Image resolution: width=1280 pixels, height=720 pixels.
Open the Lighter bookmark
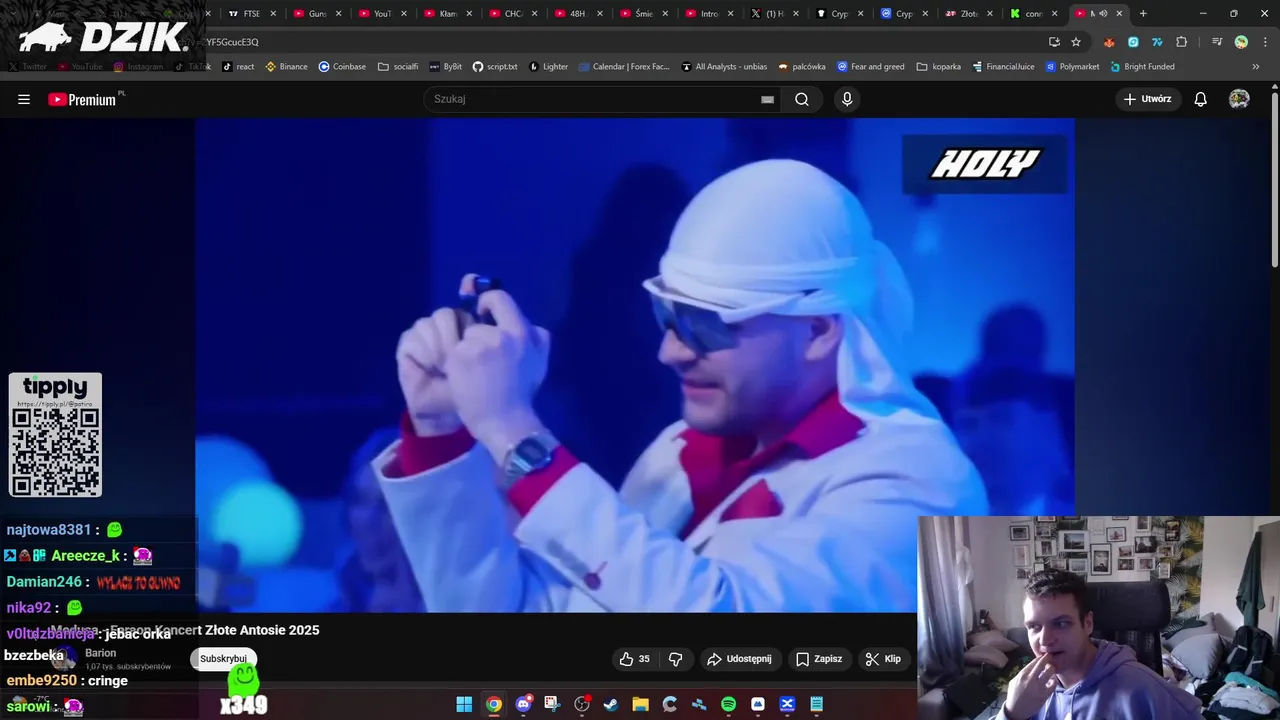point(548,67)
